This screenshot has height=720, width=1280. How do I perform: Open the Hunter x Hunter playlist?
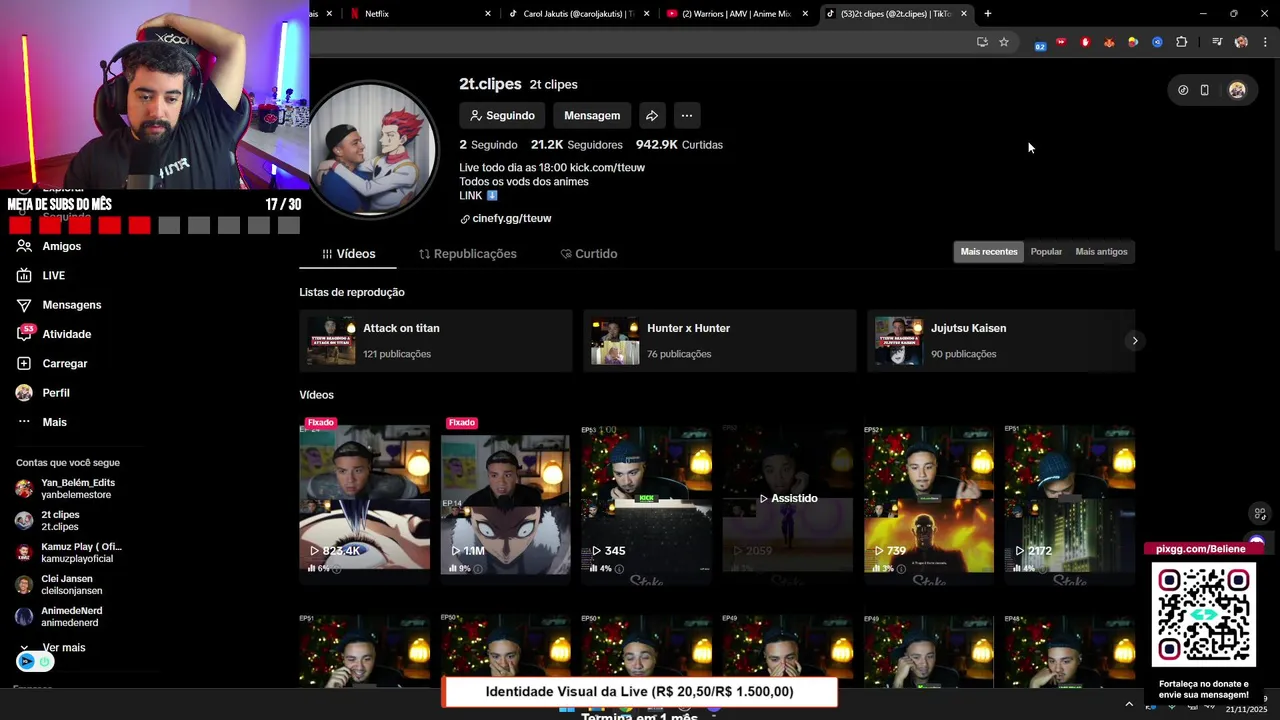[720, 341]
